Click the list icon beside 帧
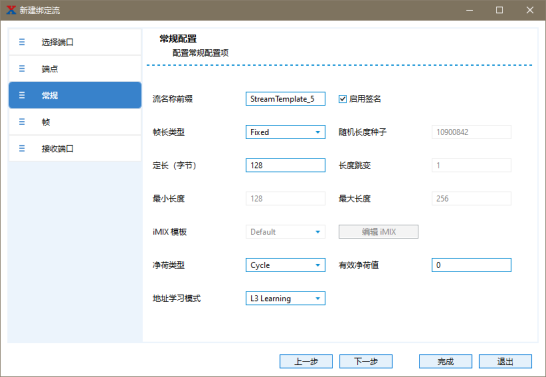The width and height of the screenshot is (546, 377). coord(22,122)
